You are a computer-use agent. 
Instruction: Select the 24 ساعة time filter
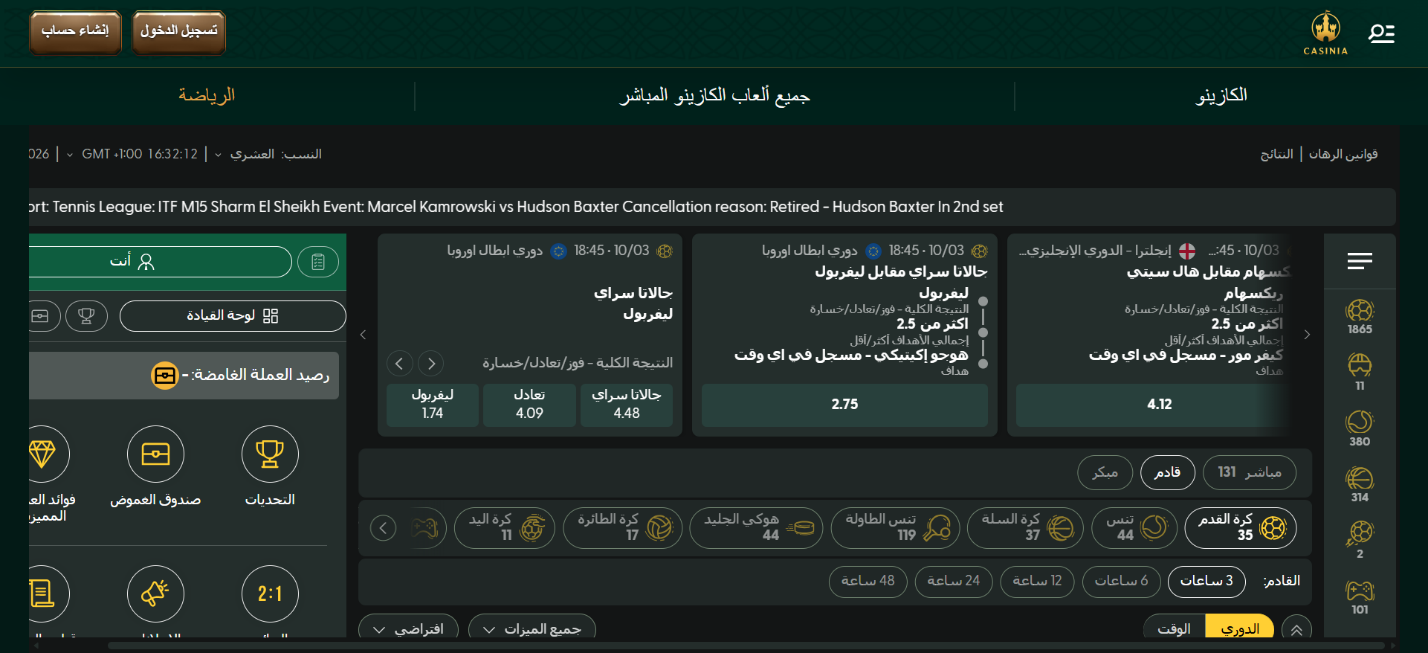953,581
